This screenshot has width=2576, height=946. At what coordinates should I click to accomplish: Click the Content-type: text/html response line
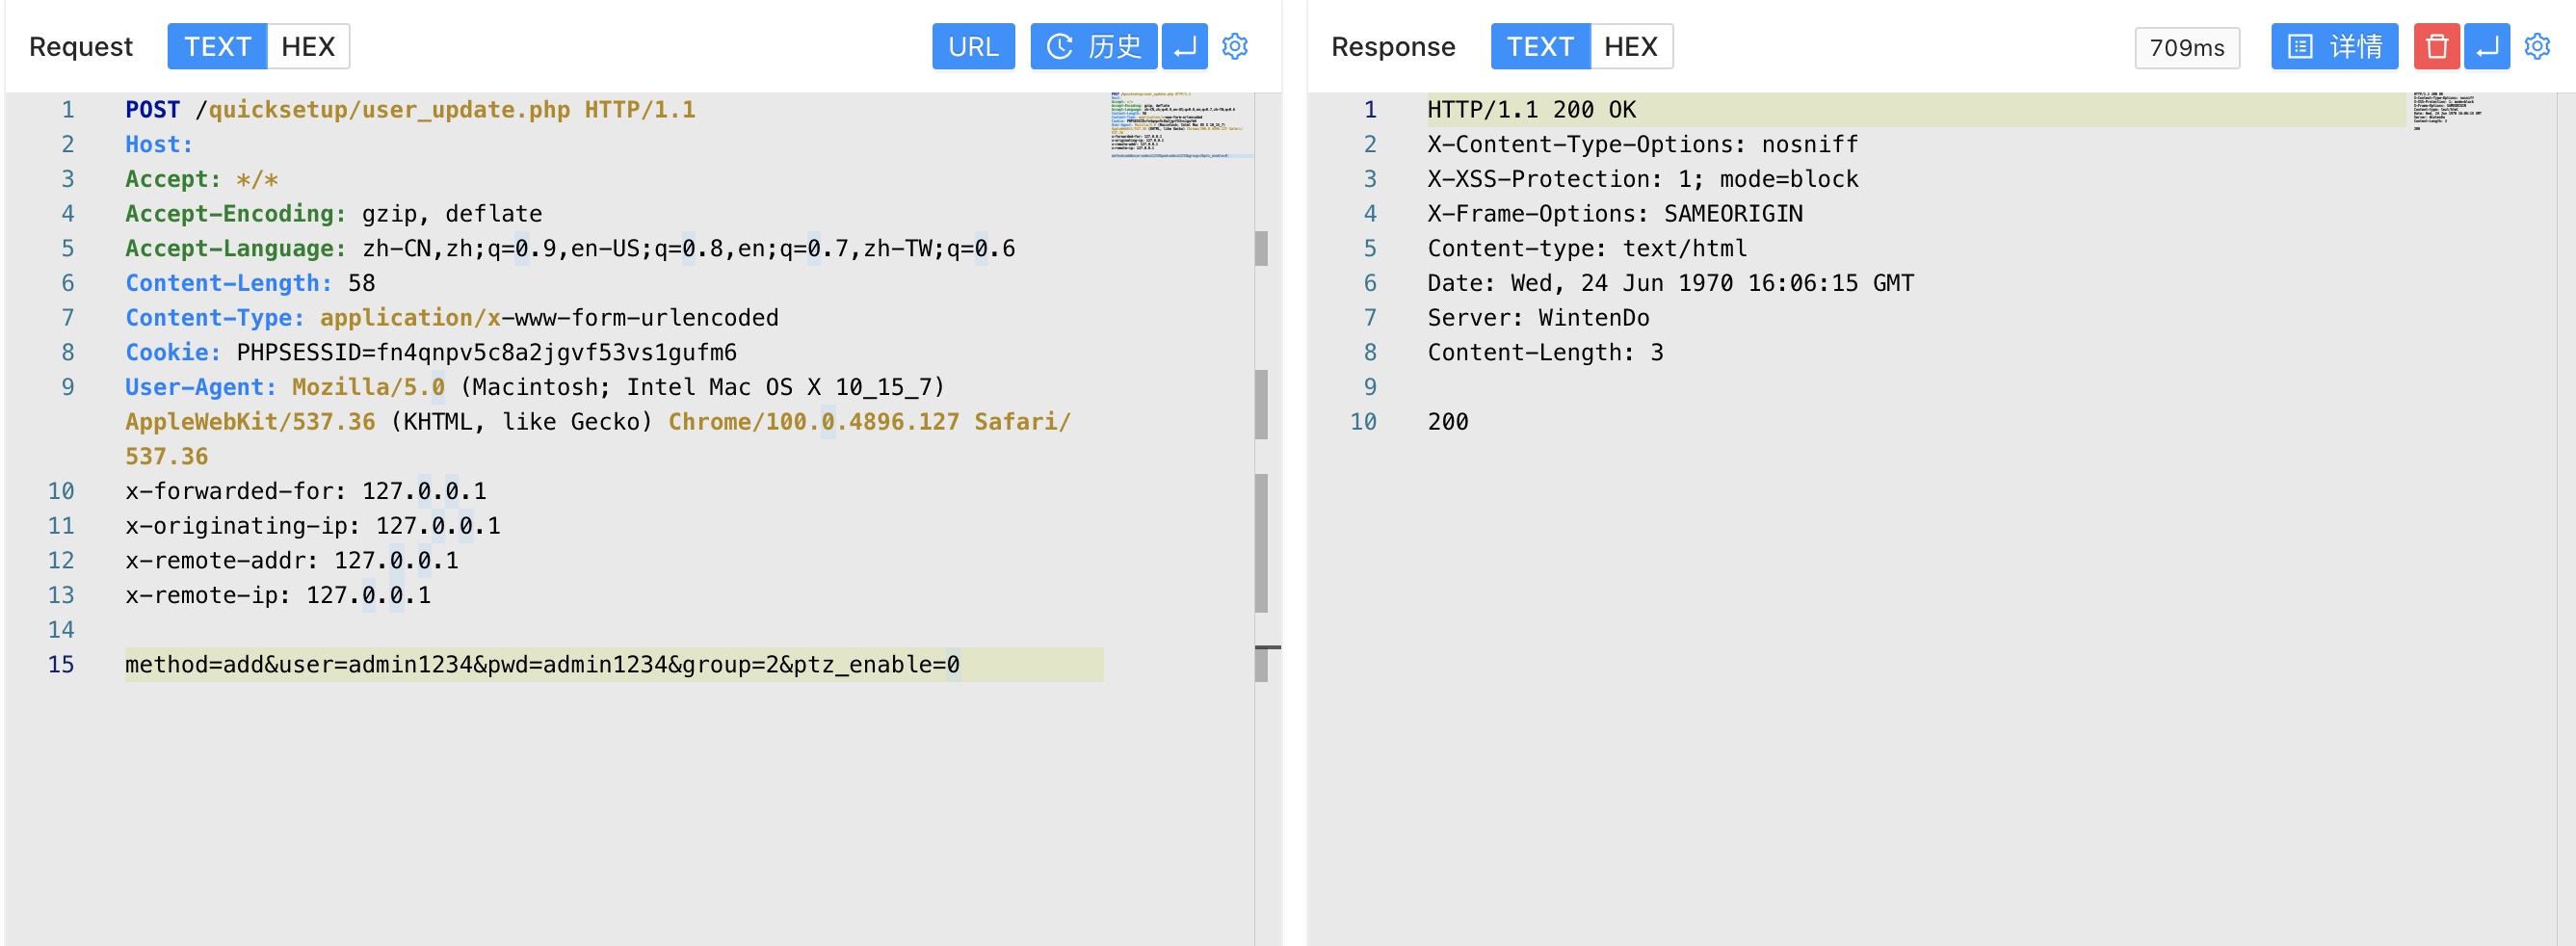(1587, 249)
